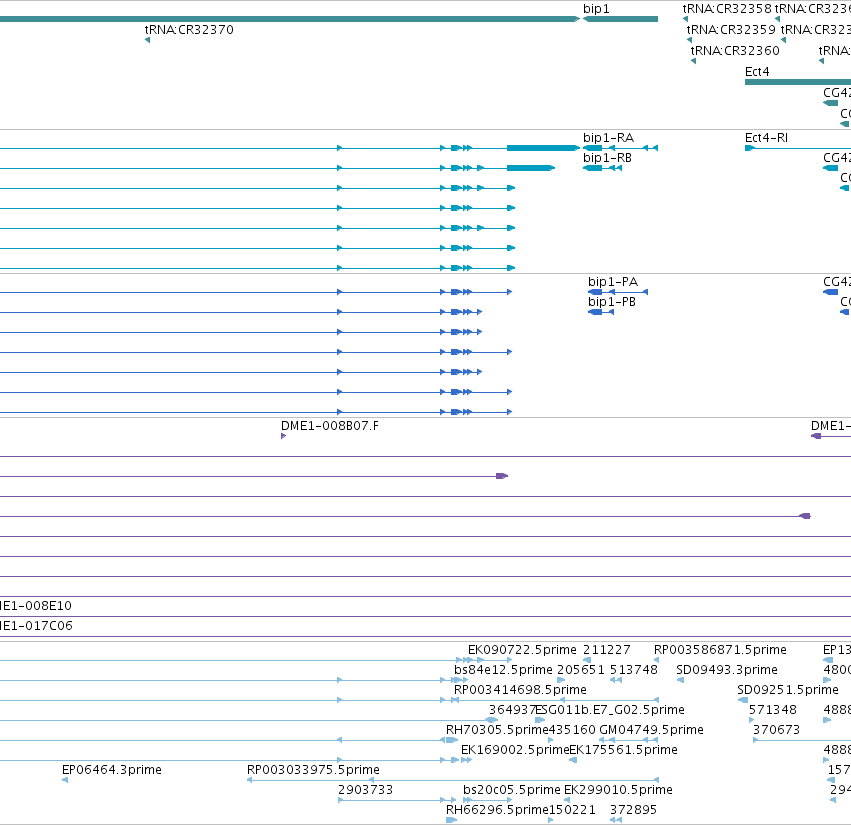The image size is (851, 825).
Task: Click the Ect4 gene bar
Action: click(798, 82)
